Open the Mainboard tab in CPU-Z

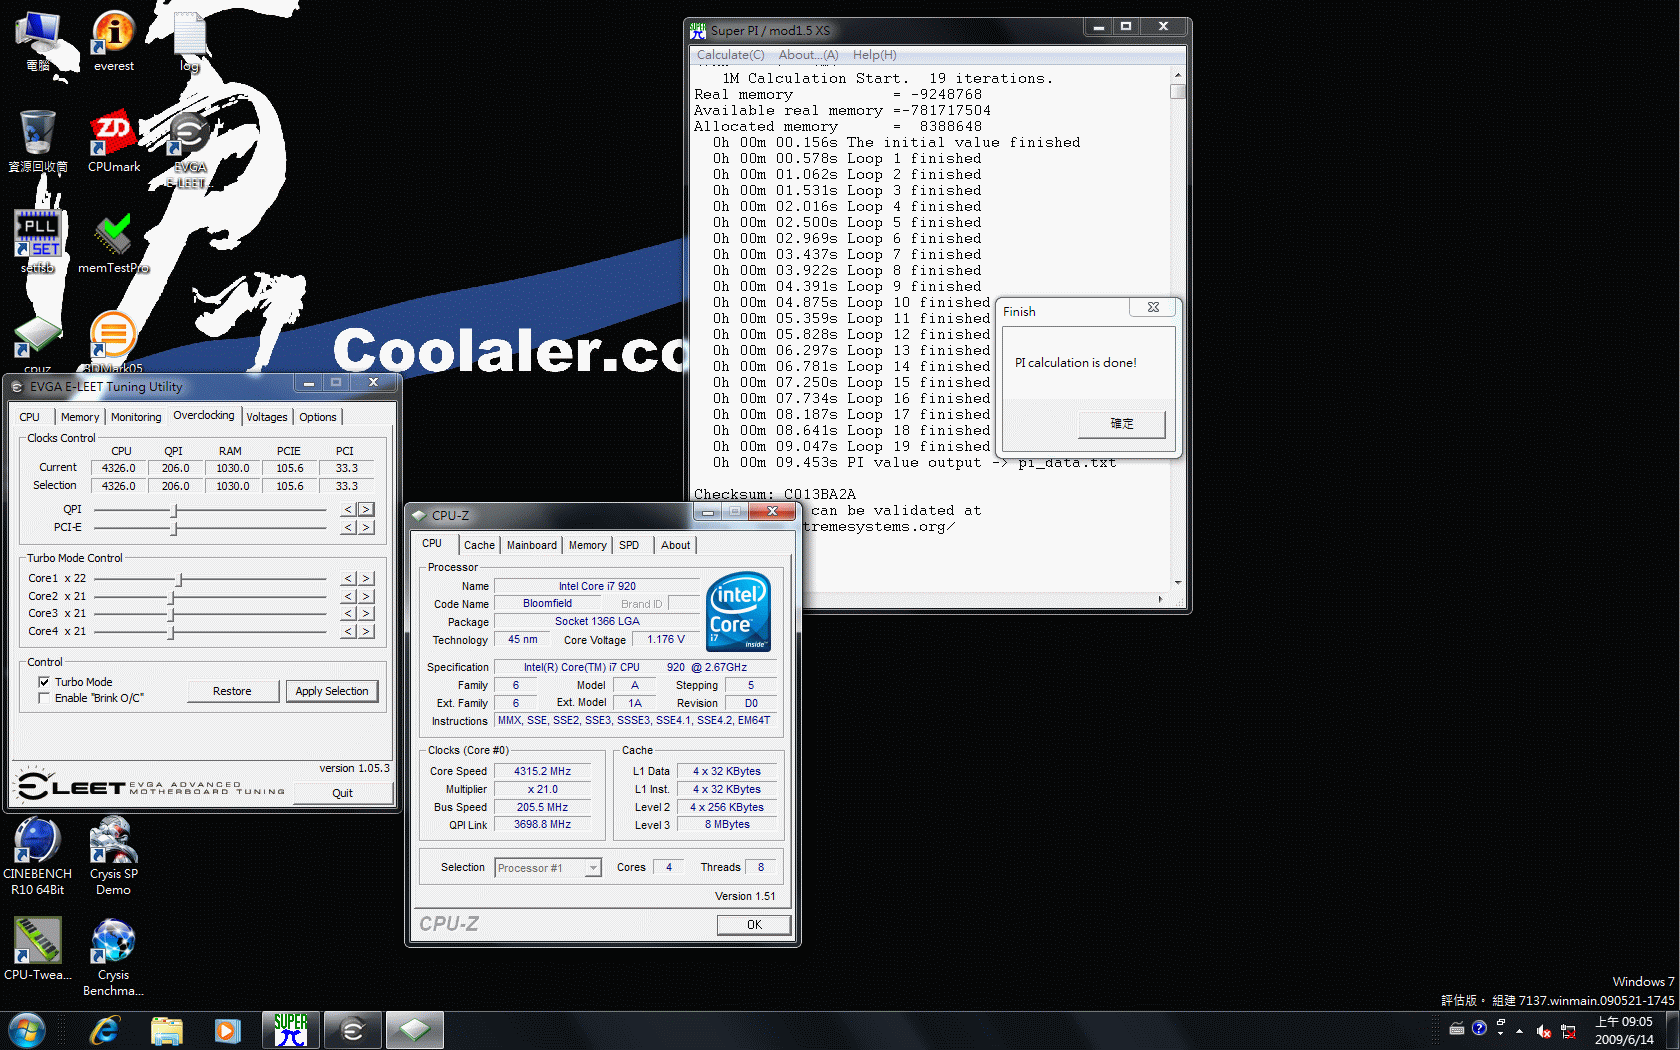pos(531,545)
